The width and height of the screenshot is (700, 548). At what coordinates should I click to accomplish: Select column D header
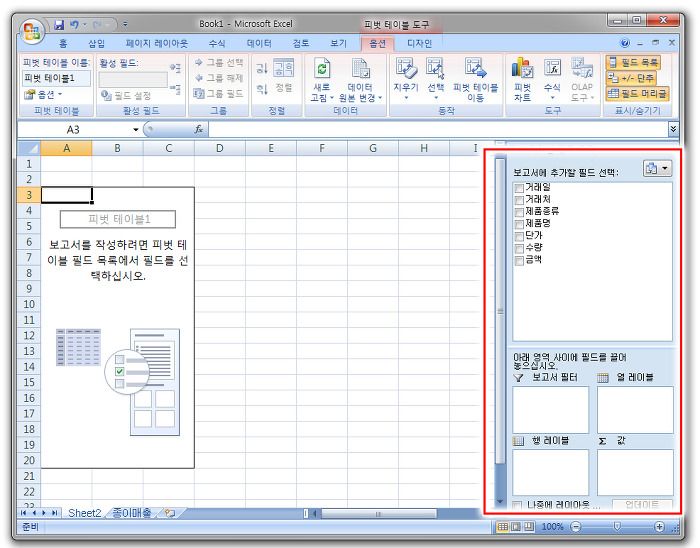pyautogui.click(x=220, y=148)
